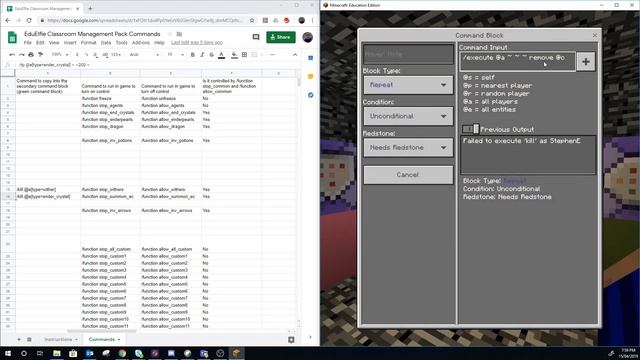Open Microsoft Store from taskbar

pyautogui.click(x=73, y=353)
